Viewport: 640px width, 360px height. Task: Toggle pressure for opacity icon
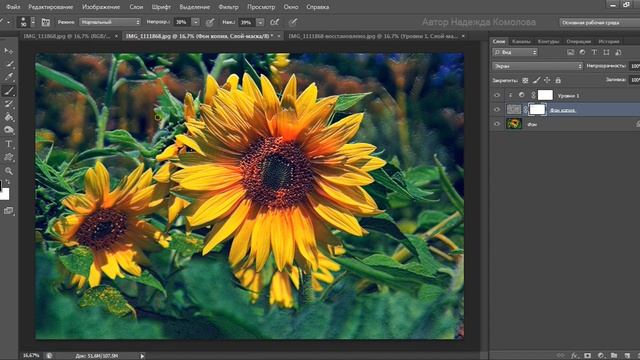tap(210, 22)
